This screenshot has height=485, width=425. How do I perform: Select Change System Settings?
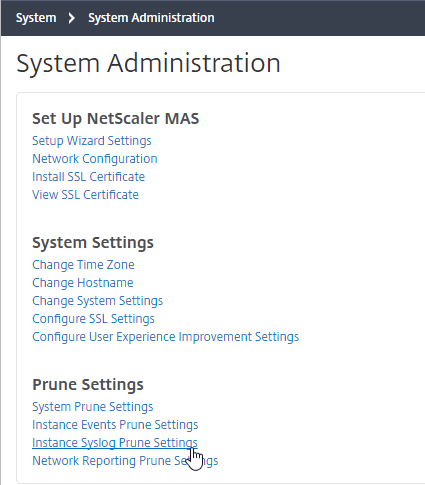click(97, 301)
